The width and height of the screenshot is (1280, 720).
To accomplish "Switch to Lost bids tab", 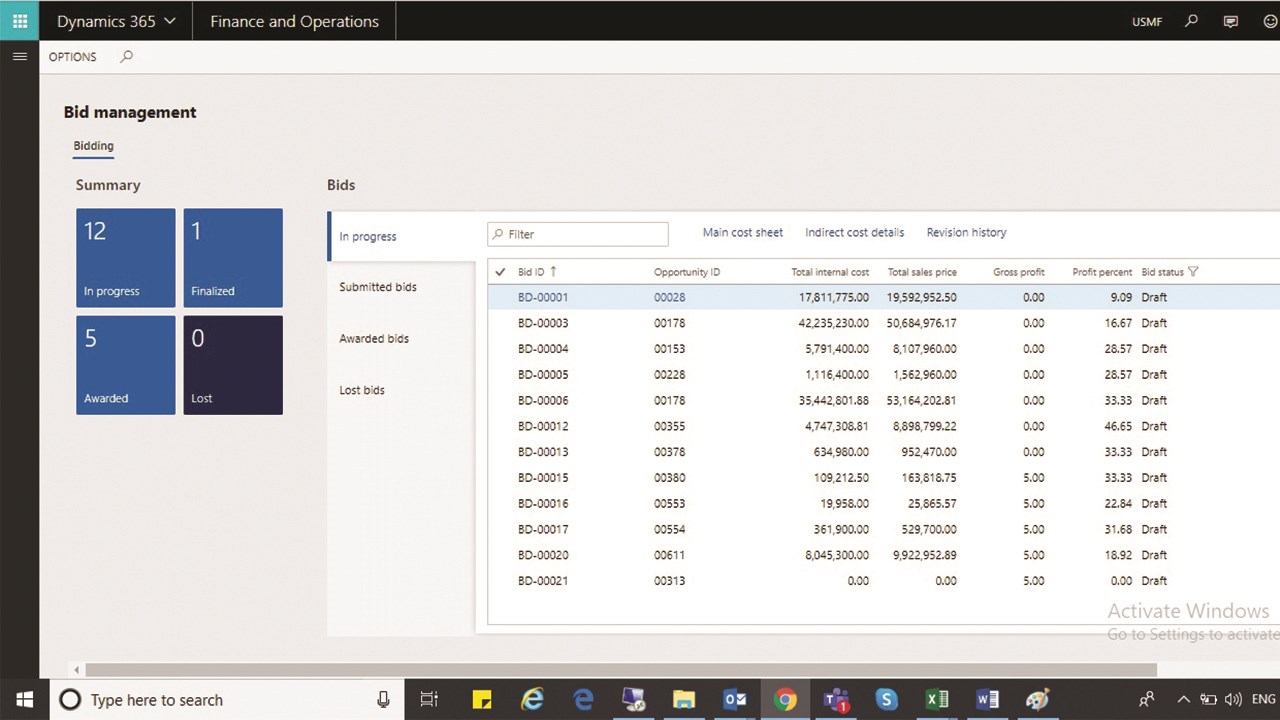I will tap(402, 390).
